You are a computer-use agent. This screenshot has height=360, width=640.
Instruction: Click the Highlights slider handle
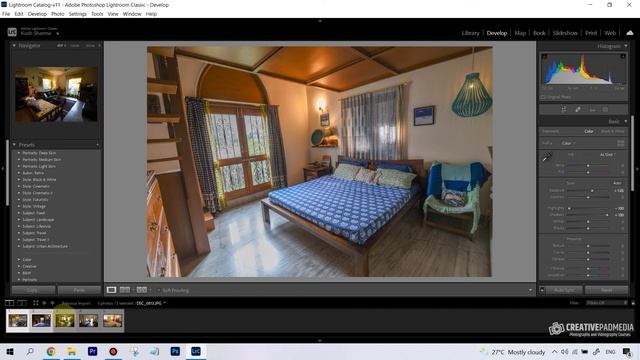pyautogui.click(x=569, y=208)
